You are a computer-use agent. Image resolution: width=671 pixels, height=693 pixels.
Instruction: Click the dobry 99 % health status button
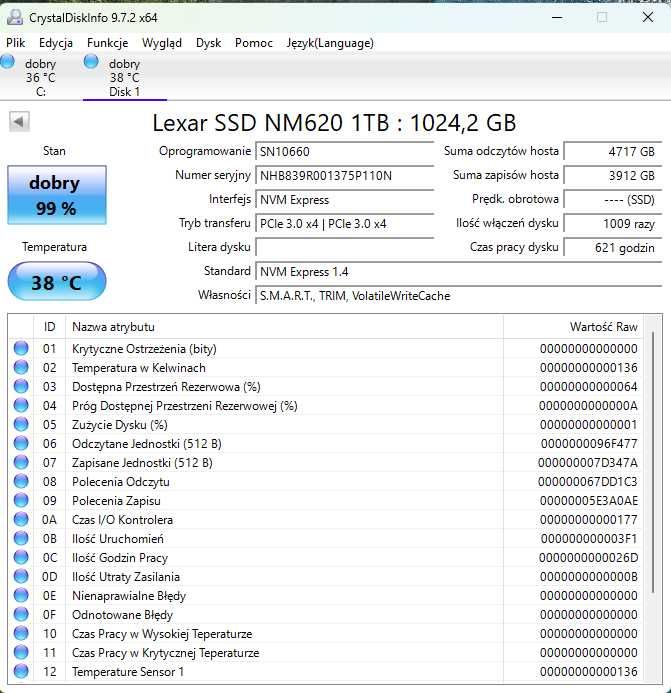tap(57, 195)
